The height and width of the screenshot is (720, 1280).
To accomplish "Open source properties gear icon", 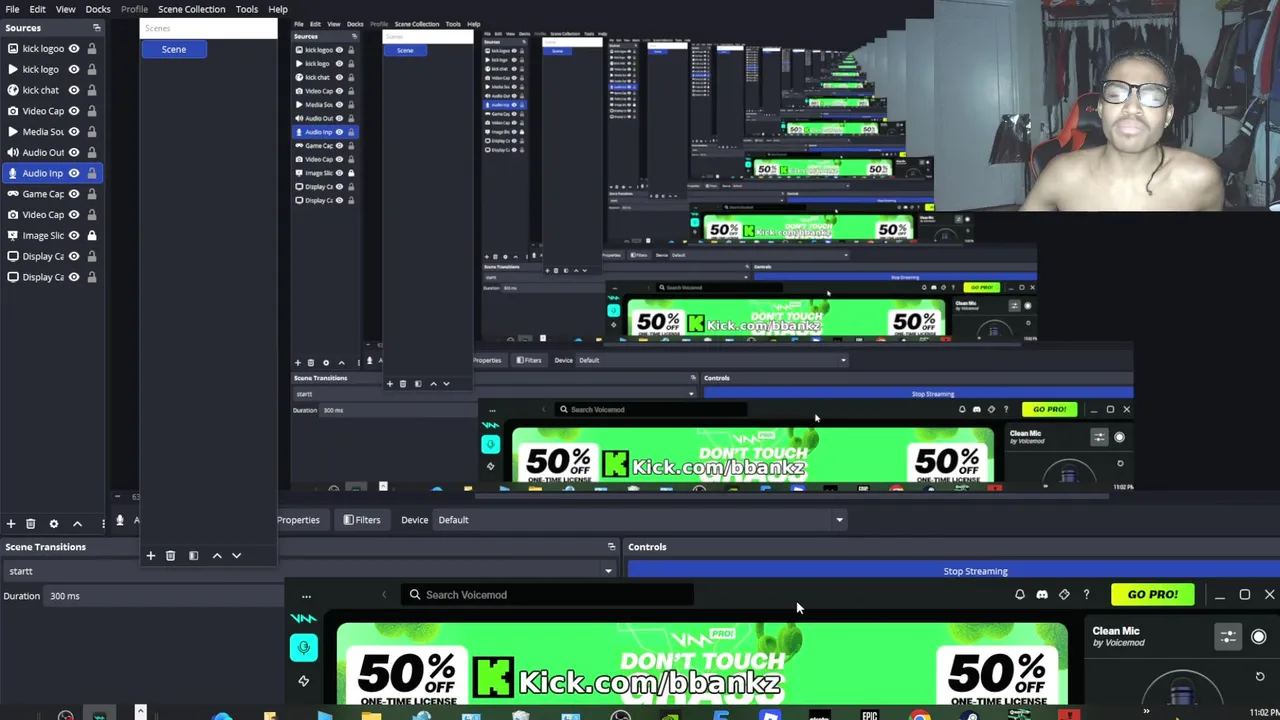I will [x=54, y=523].
